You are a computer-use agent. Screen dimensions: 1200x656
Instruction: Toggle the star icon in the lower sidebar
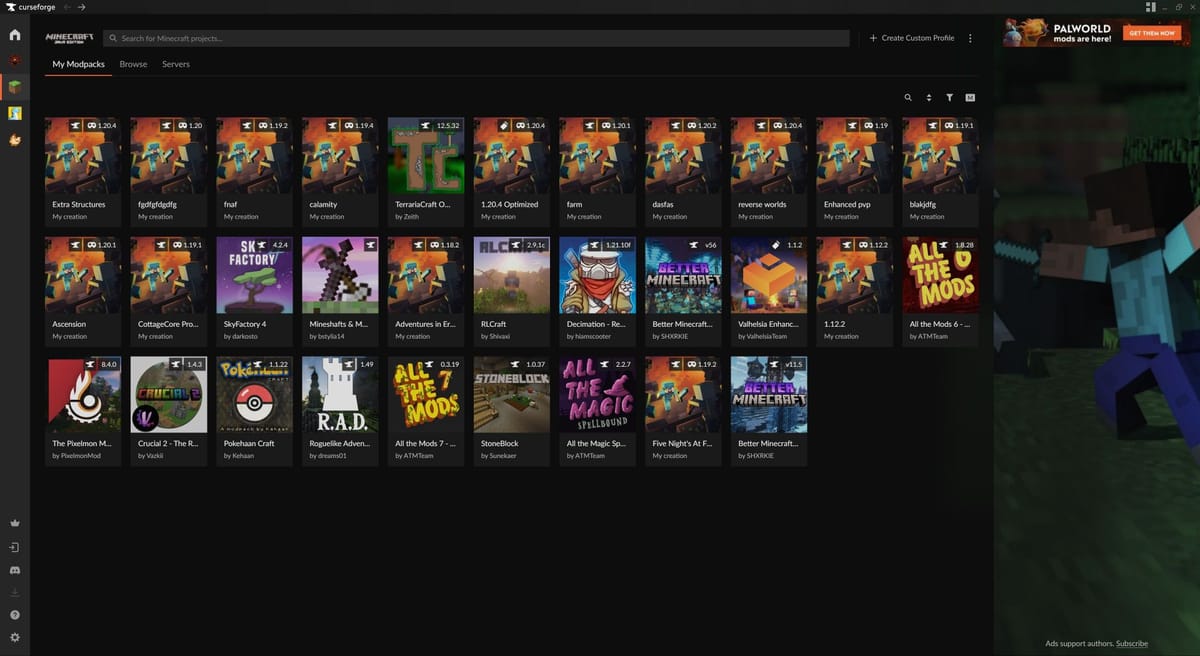click(x=14, y=522)
